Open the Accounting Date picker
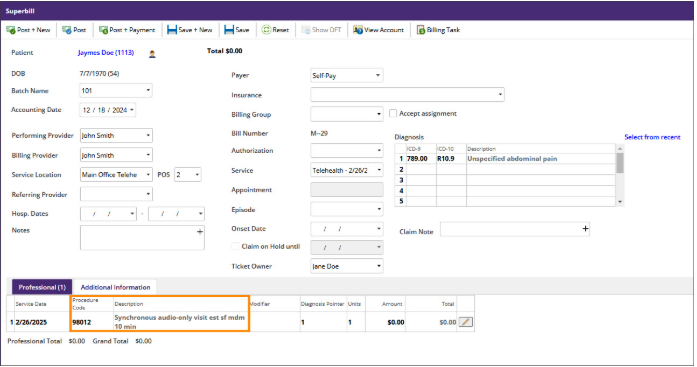Image resolution: width=697 pixels, height=367 pixels. tap(132, 110)
